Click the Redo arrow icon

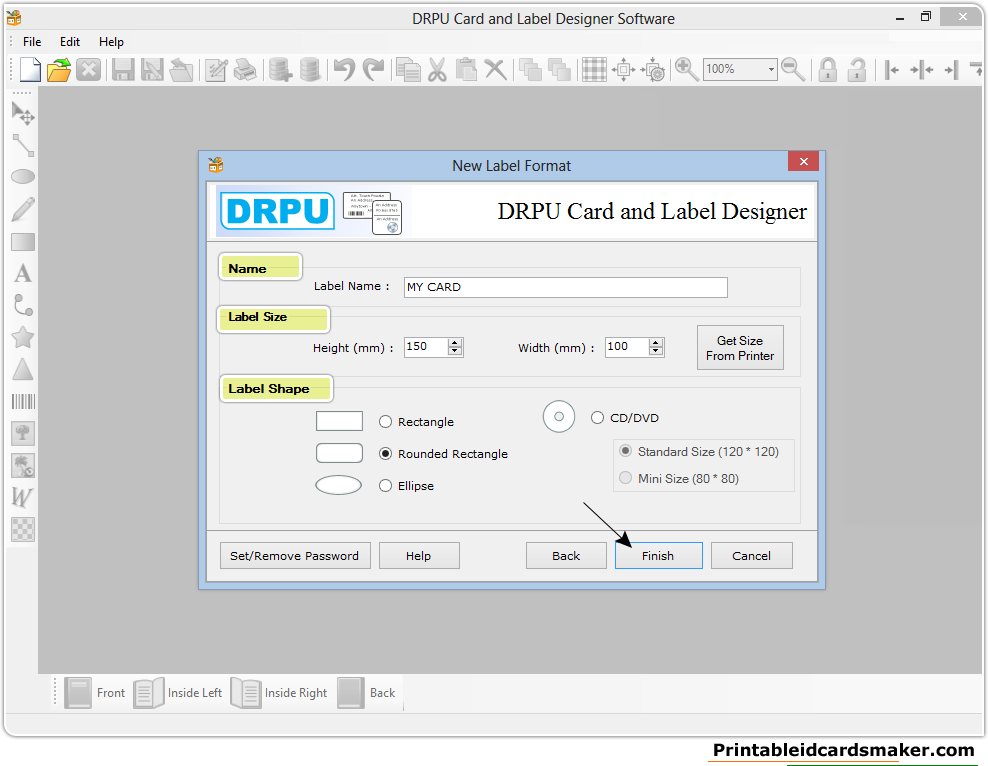374,69
